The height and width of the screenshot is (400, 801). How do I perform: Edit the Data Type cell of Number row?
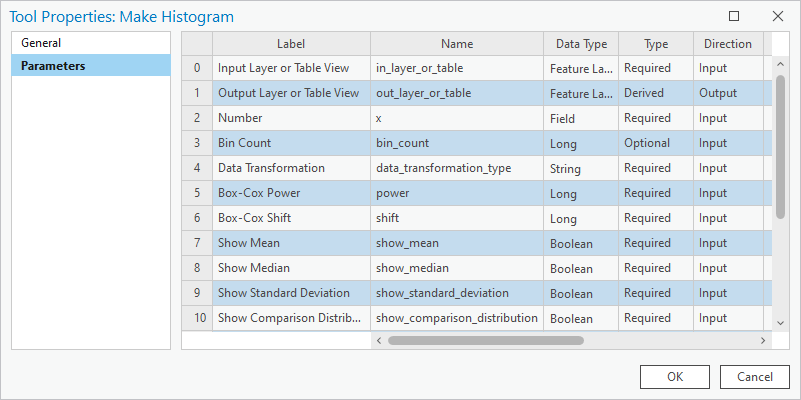point(581,118)
